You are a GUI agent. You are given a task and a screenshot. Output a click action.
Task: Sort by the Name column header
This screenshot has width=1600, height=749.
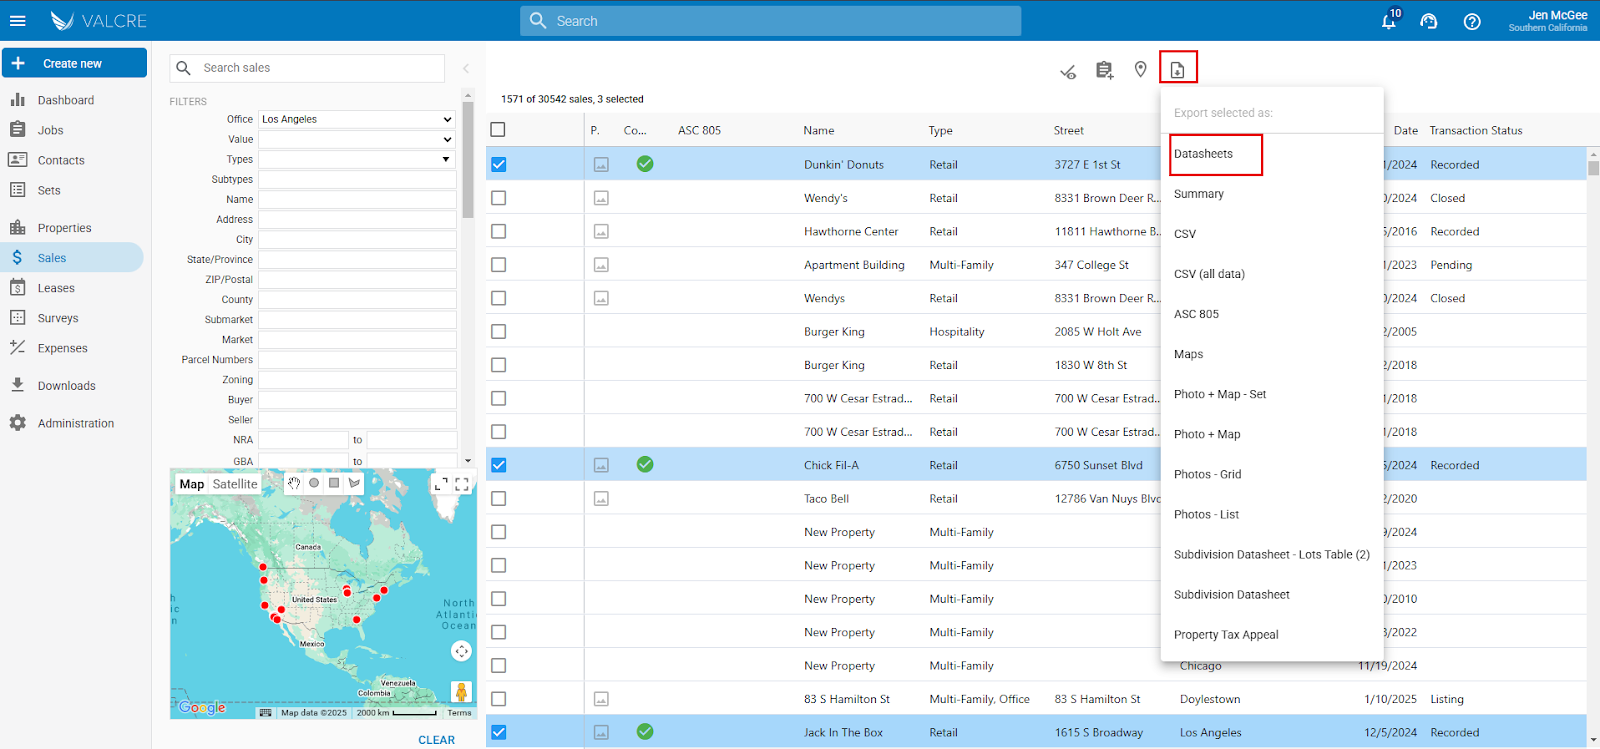point(818,130)
